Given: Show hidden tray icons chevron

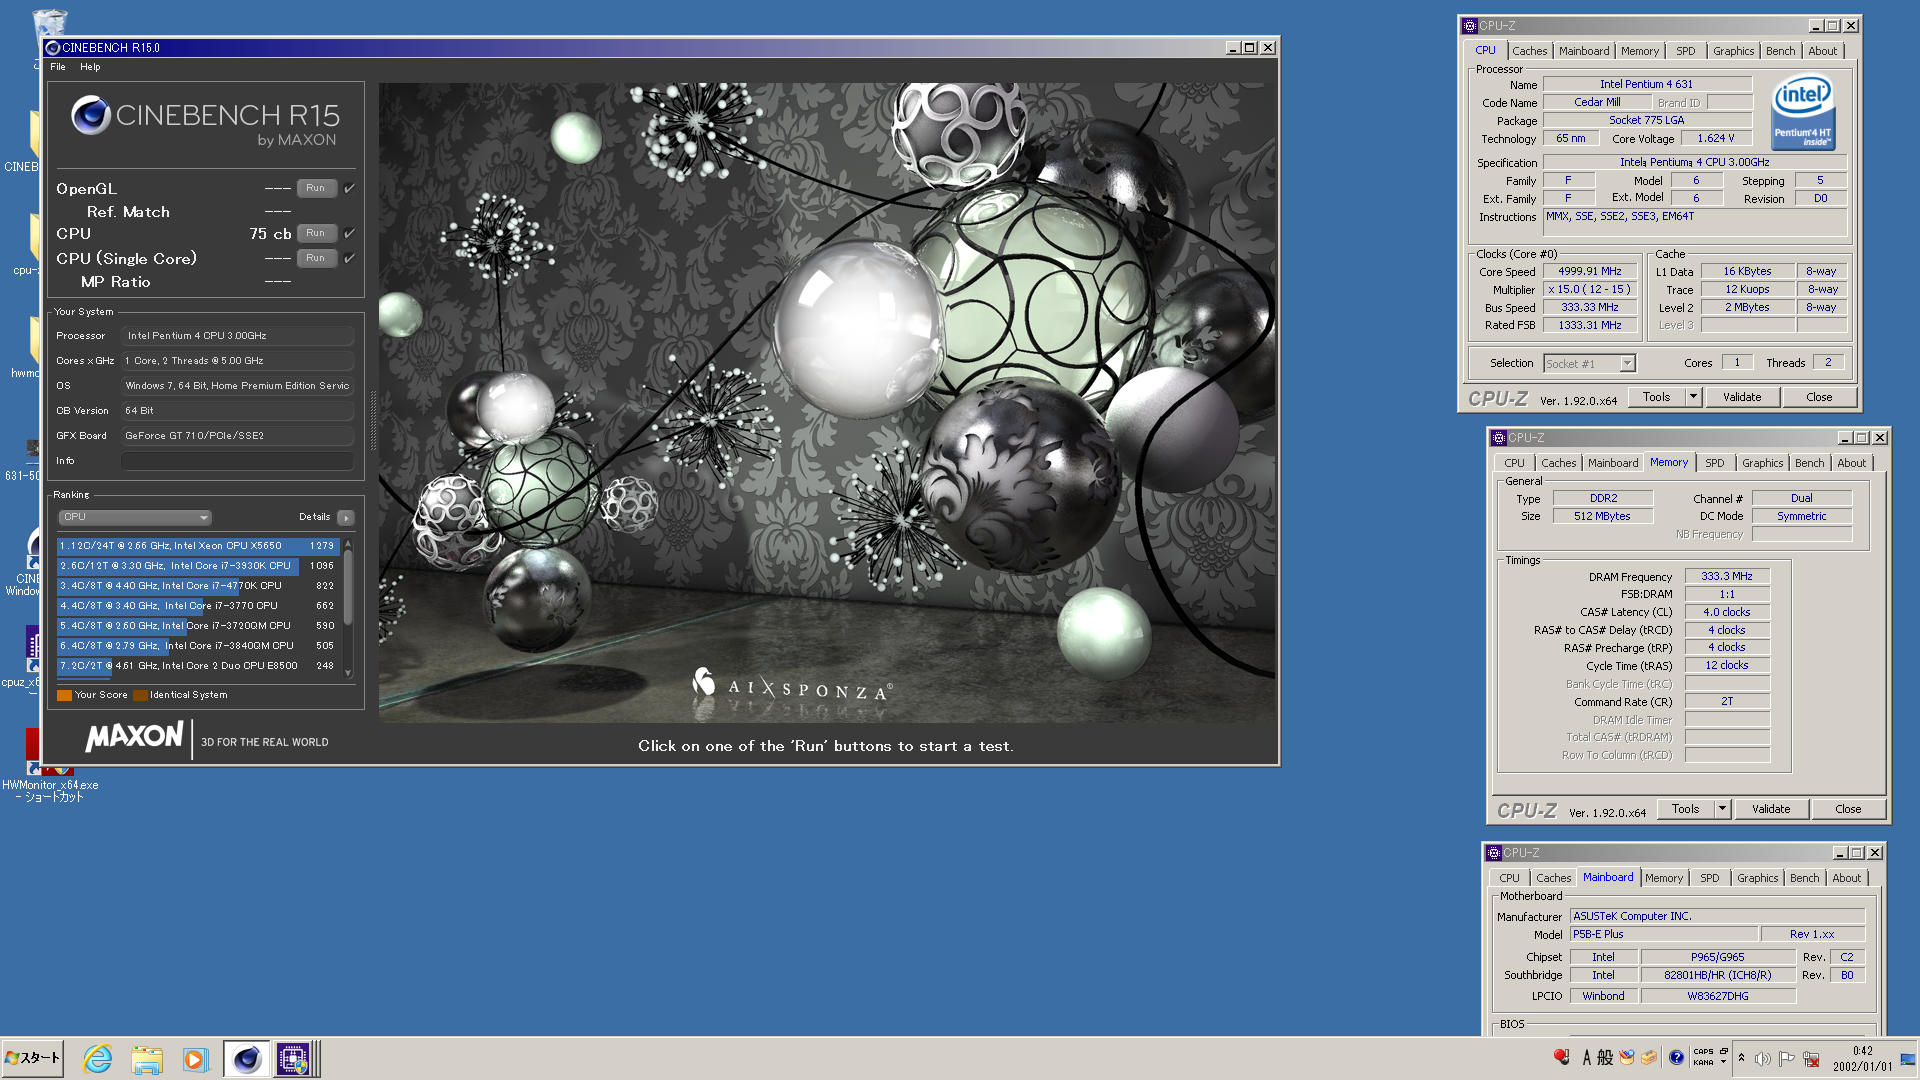Looking at the screenshot, I should tap(1741, 1058).
